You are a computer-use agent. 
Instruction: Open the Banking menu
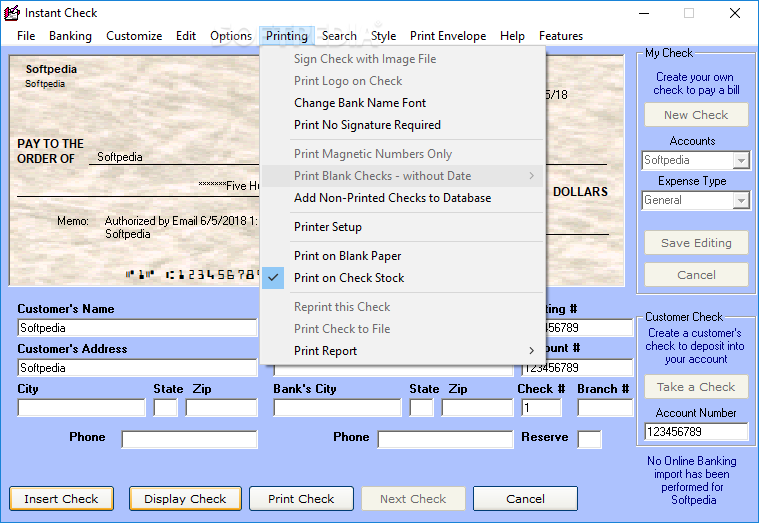70,36
